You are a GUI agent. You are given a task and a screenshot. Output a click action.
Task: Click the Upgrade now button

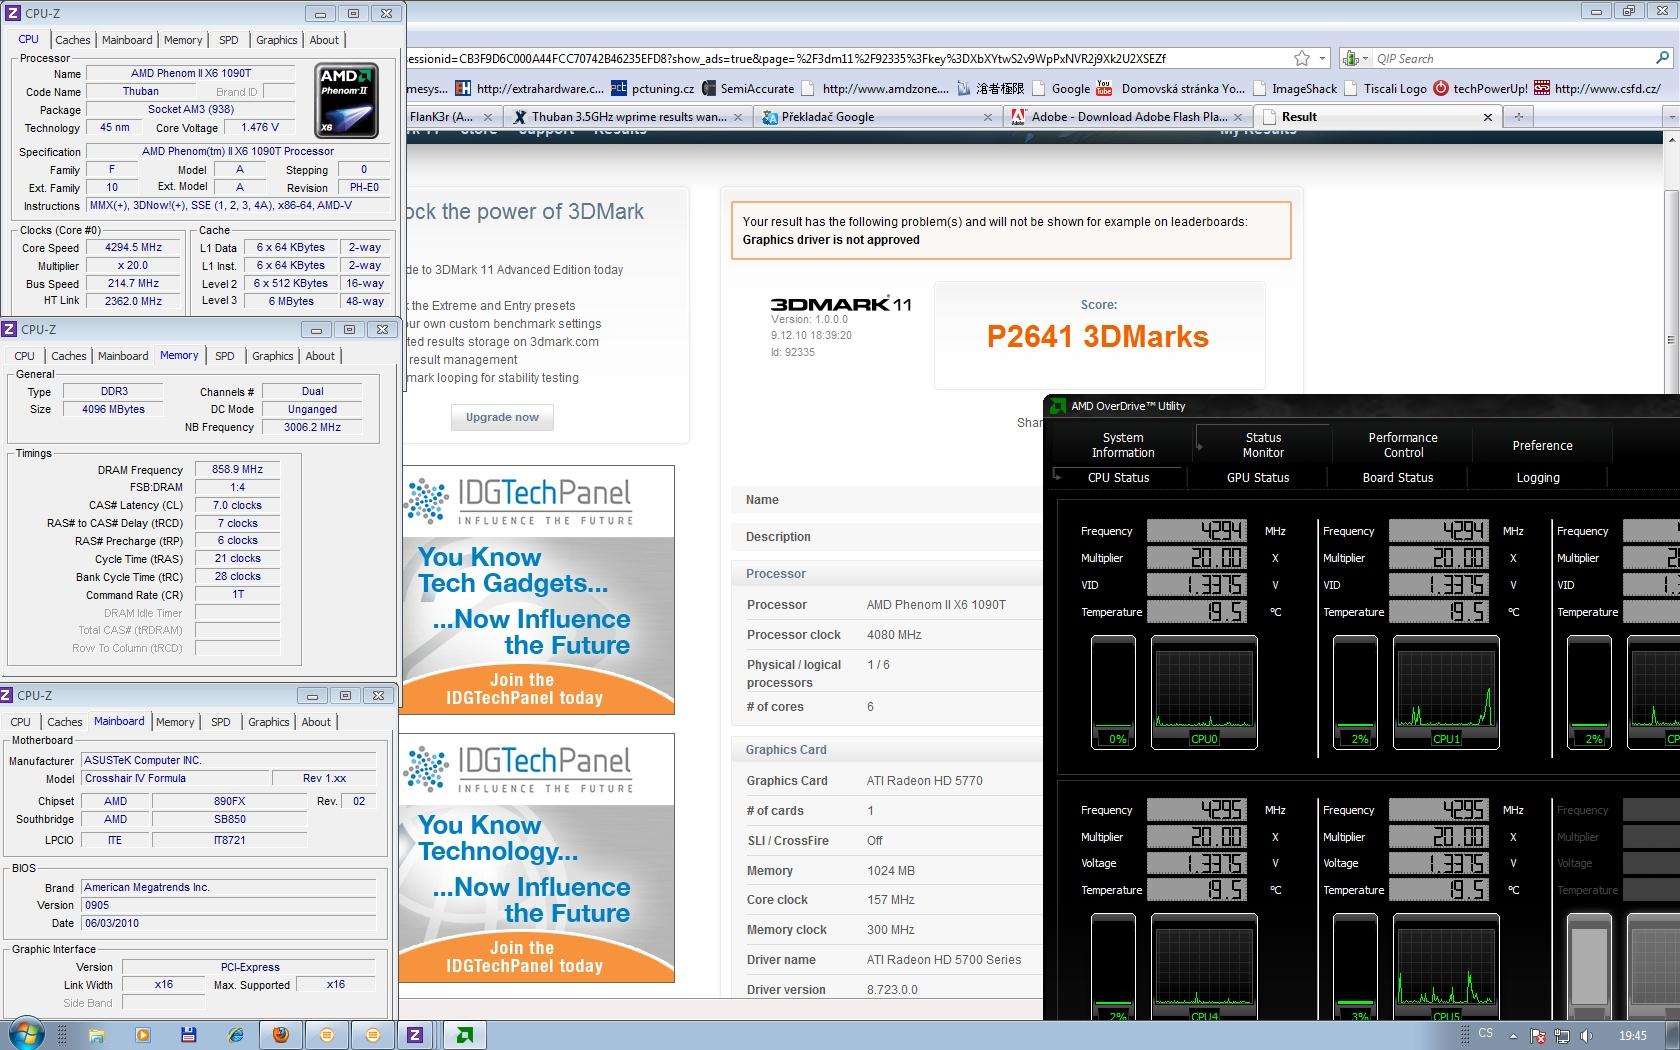point(502,417)
